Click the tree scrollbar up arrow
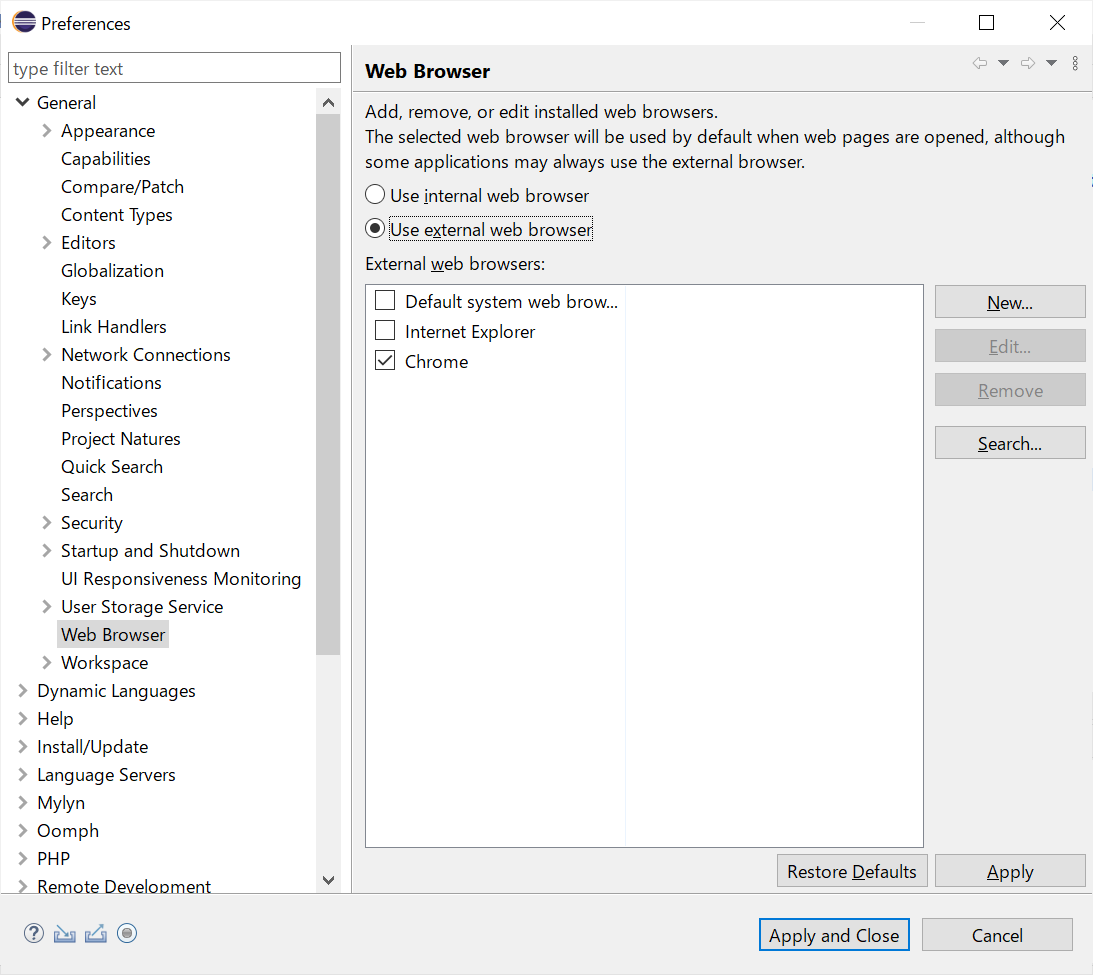The width and height of the screenshot is (1093, 975). (x=328, y=103)
